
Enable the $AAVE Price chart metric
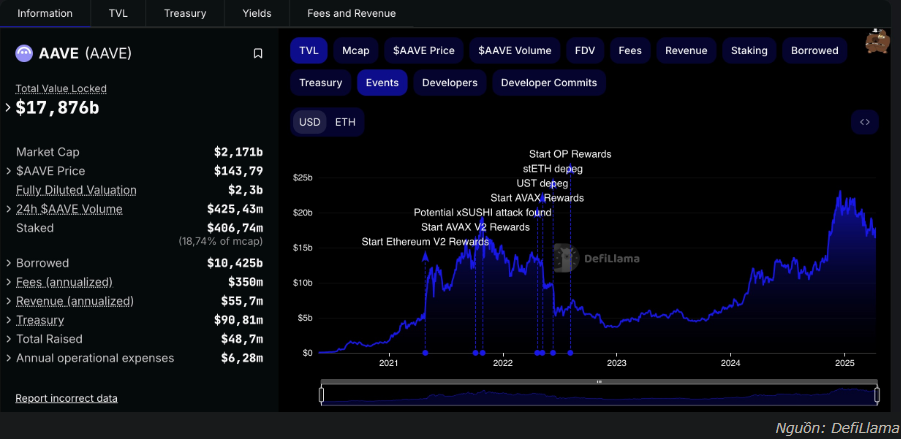click(x=423, y=51)
